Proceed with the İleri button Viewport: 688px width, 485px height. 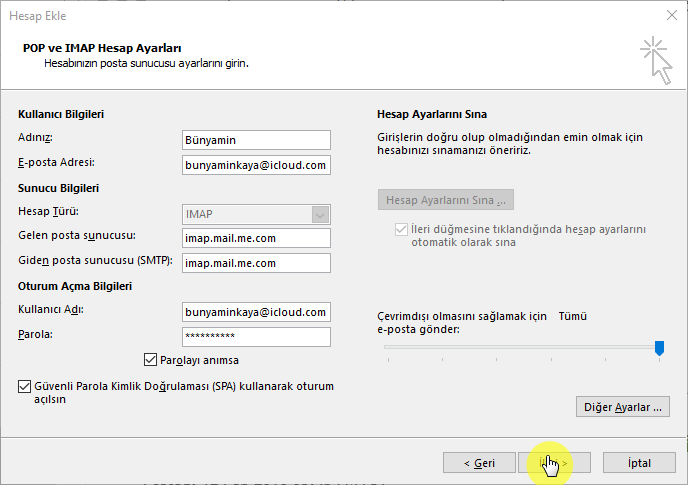pyautogui.click(x=554, y=463)
